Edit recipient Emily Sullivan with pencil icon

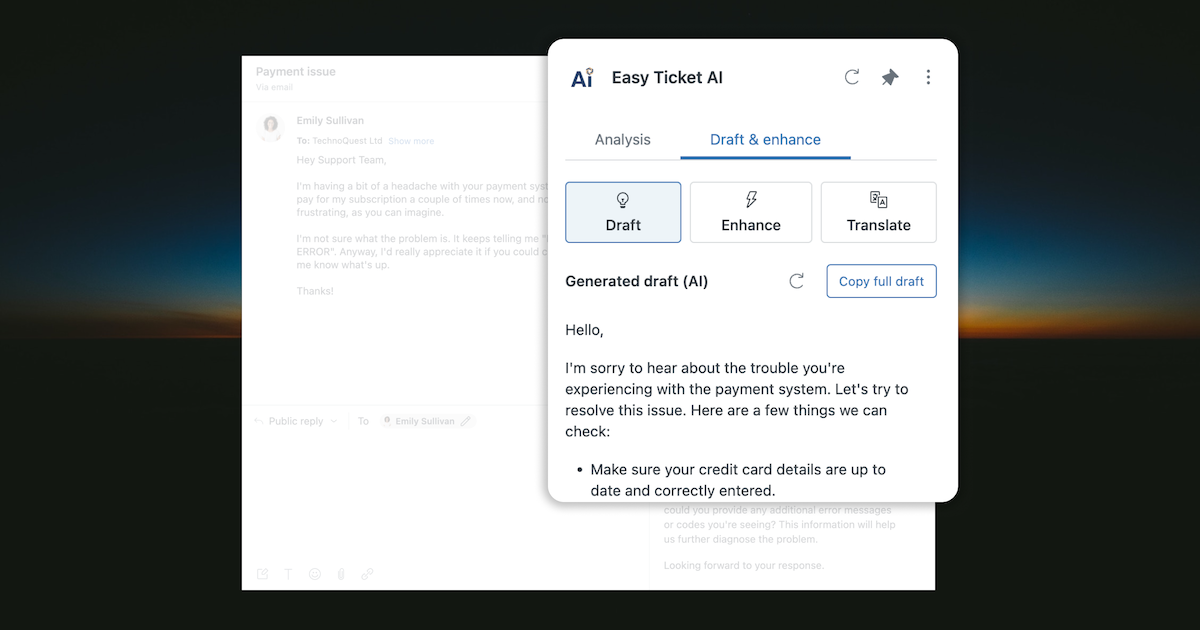click(x=465, y=420)
